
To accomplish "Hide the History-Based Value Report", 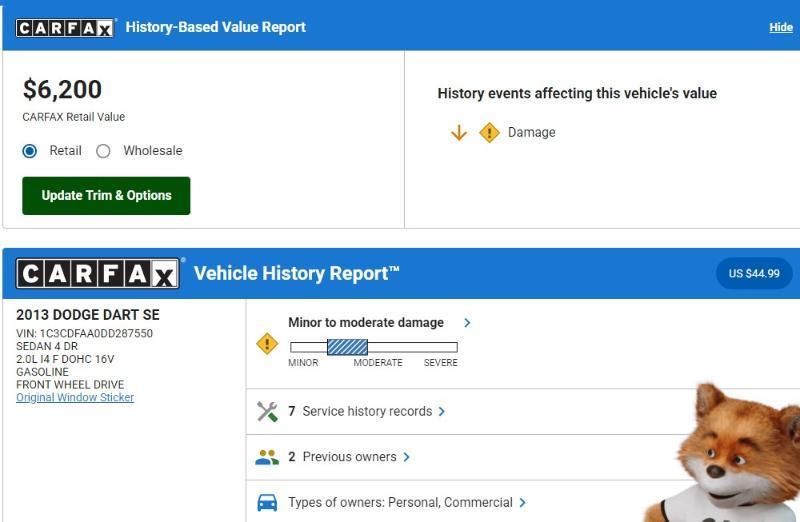I will 781,28.
